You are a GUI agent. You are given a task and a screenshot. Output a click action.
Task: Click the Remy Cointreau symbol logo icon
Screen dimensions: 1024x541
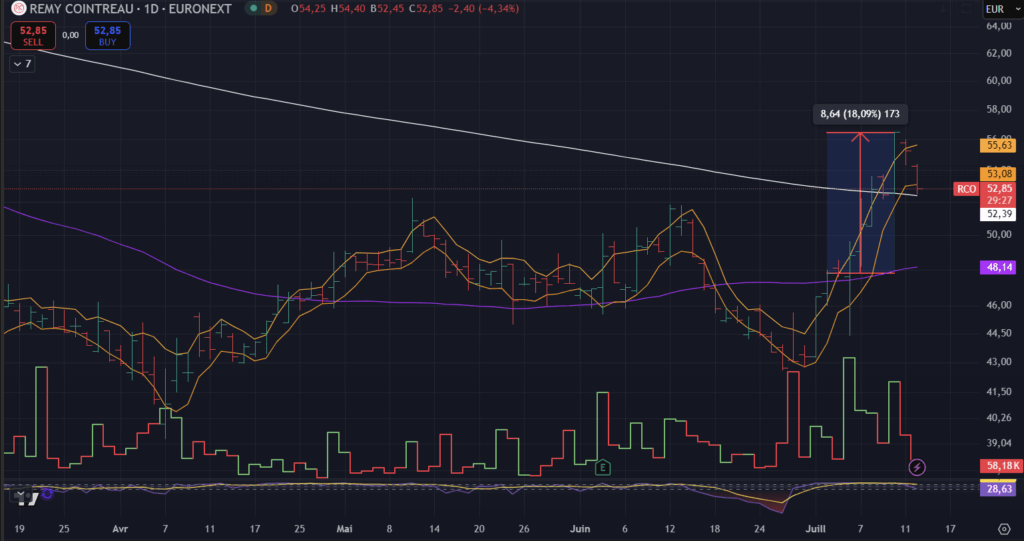coord(16,9)
